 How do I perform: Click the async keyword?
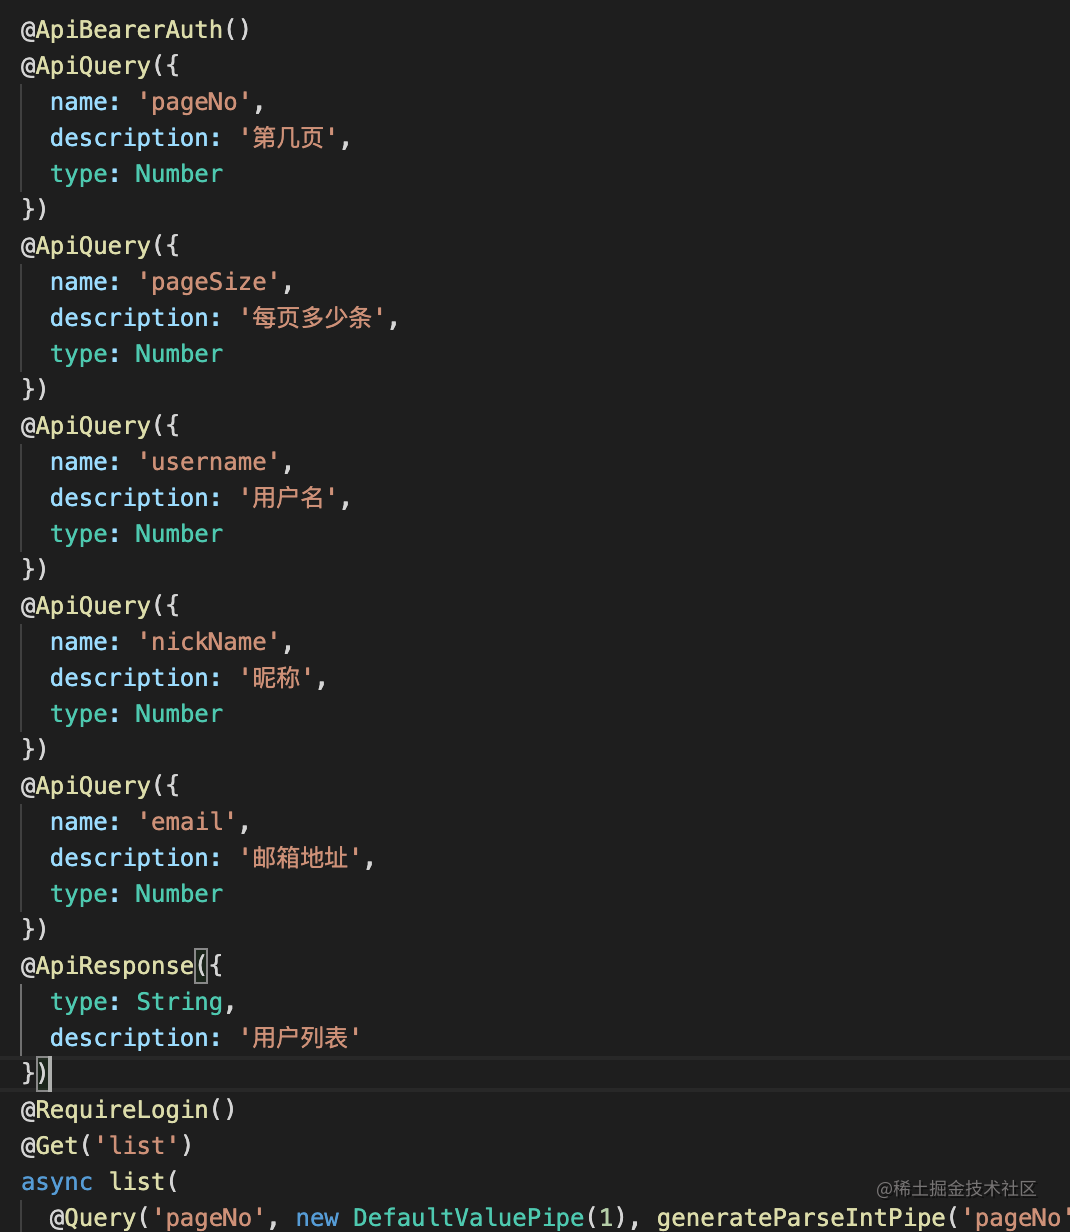(x=57, y=1182)
